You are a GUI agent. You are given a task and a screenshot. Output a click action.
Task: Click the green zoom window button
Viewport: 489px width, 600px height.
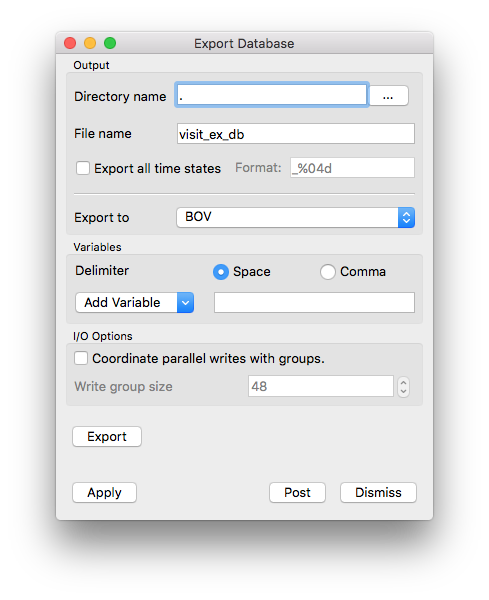coord(110,43)
